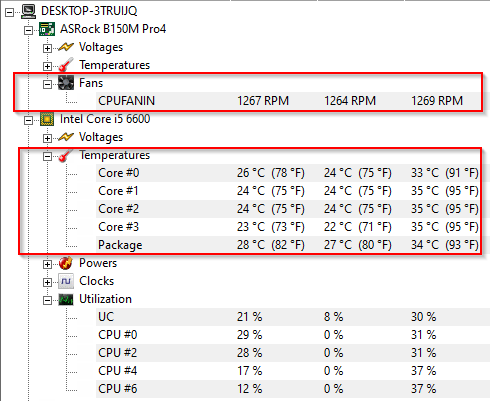
Task: Click the Intel Core i5 6600 chip icon
Action: [47, 119]
